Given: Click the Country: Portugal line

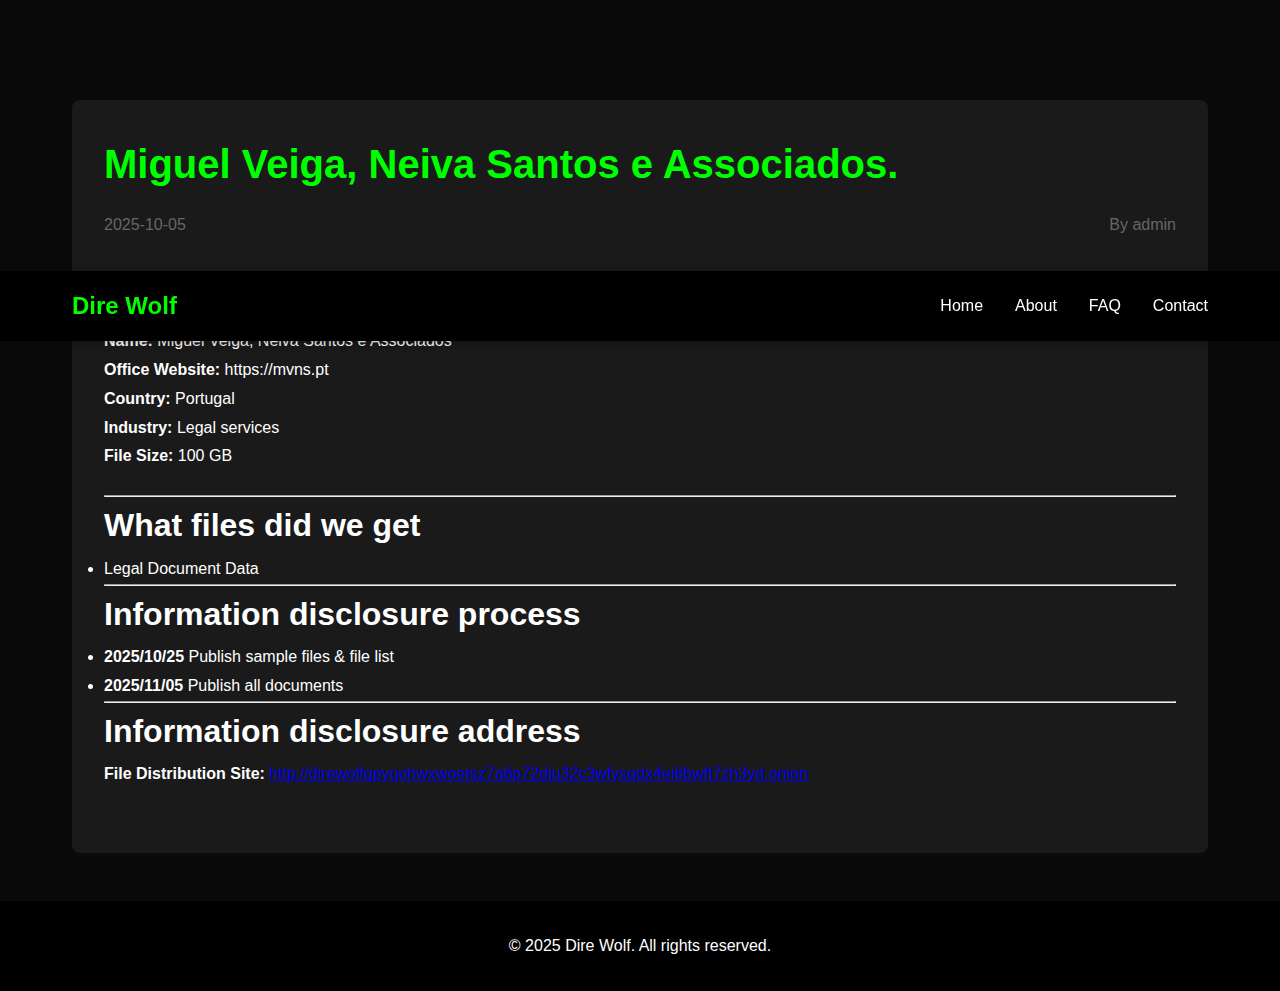Looking at the screenshot, I should [x=170, y=399].
